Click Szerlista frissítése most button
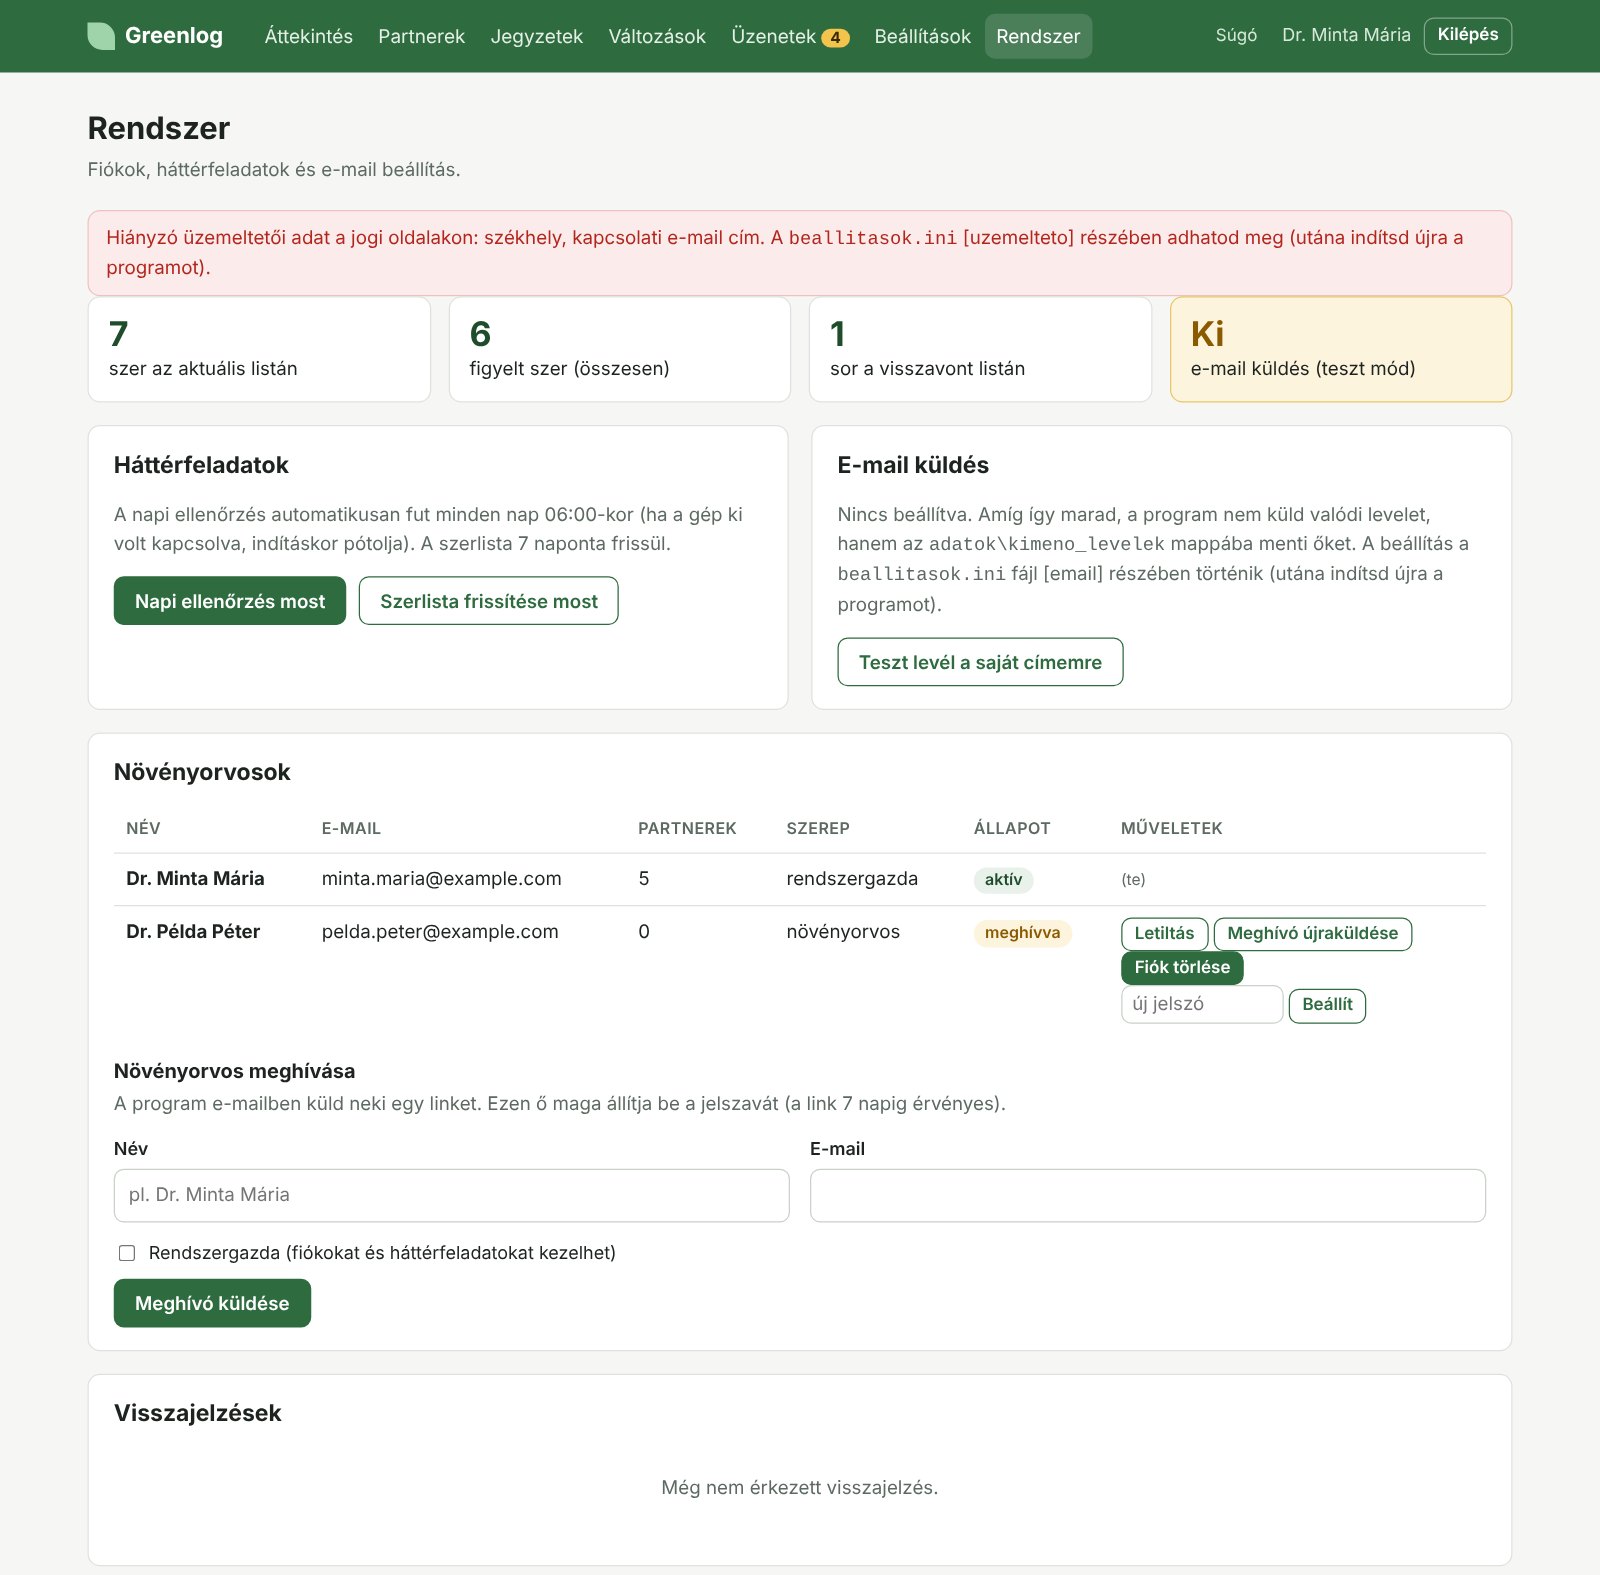Viewport: 1600px width, 1575px height. (488, 601)
